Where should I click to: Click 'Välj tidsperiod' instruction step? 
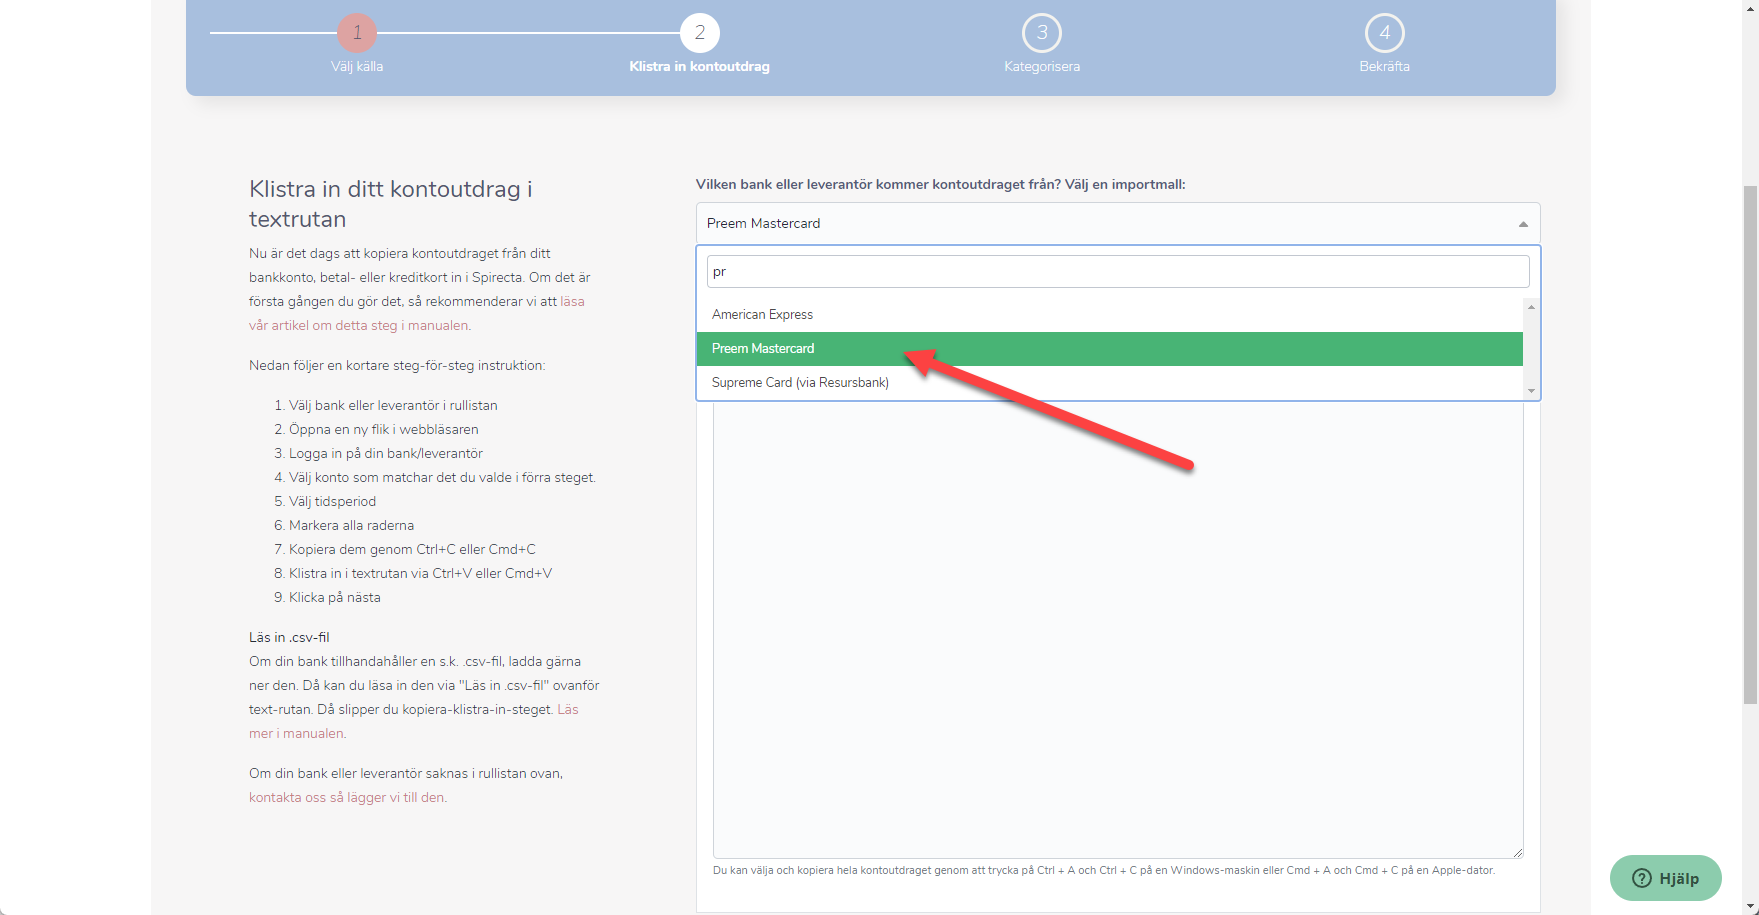click(332, 501)
